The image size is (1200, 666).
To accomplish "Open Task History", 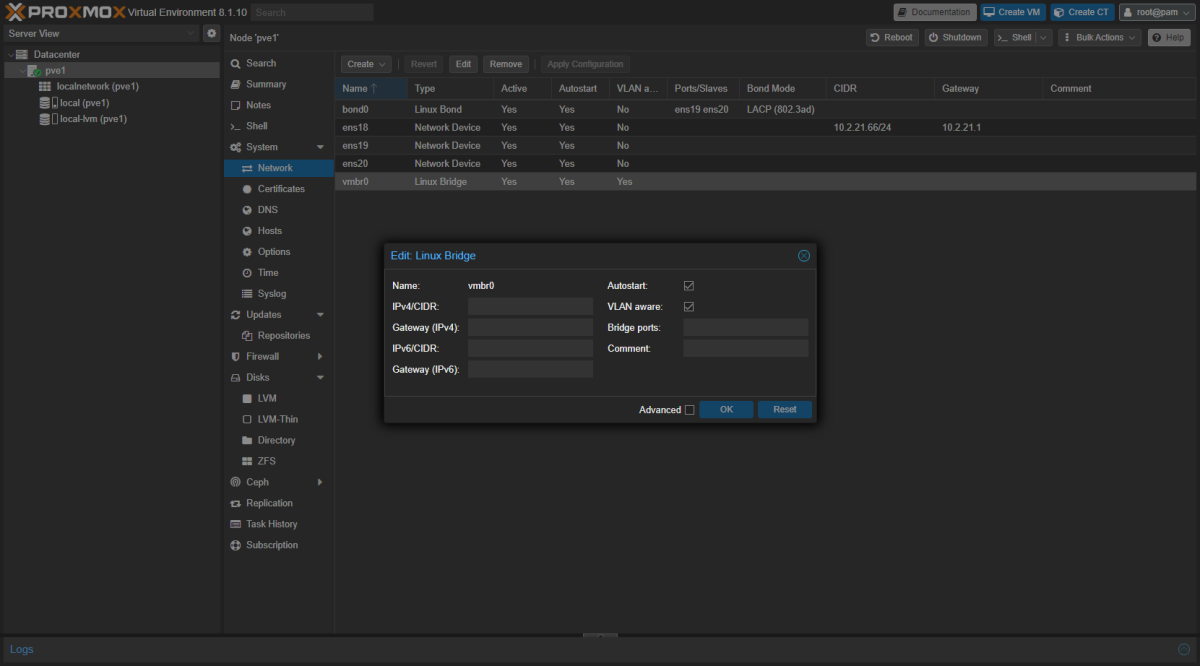I will [272, 524].
